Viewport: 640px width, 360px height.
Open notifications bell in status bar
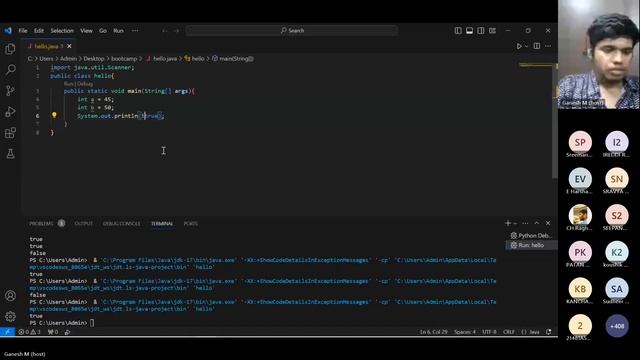point(549,332)
